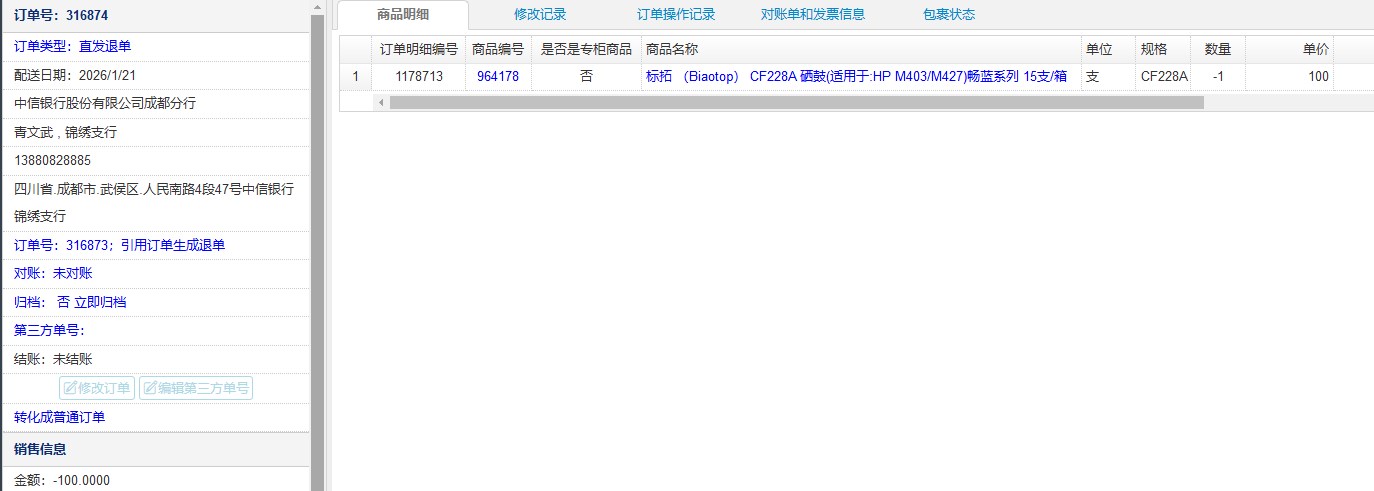Click the 数量 column header

1217,49
